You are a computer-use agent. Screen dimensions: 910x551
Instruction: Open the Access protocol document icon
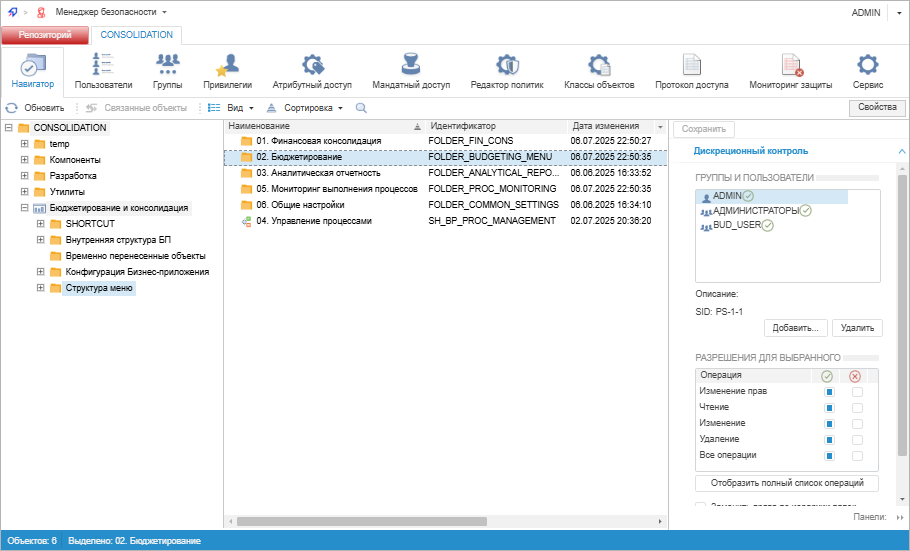click(692, 64)
